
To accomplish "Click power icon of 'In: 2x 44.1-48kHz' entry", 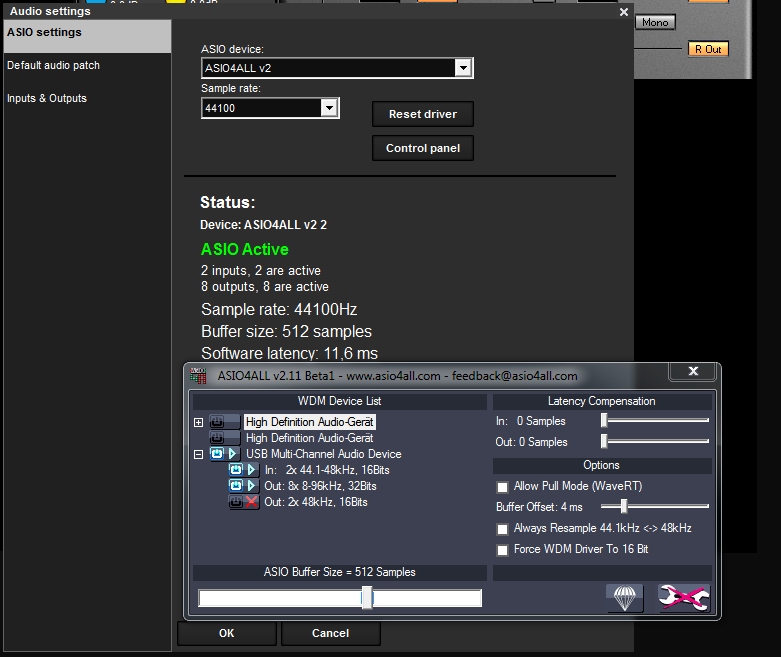I will click(x=236, y=470).
